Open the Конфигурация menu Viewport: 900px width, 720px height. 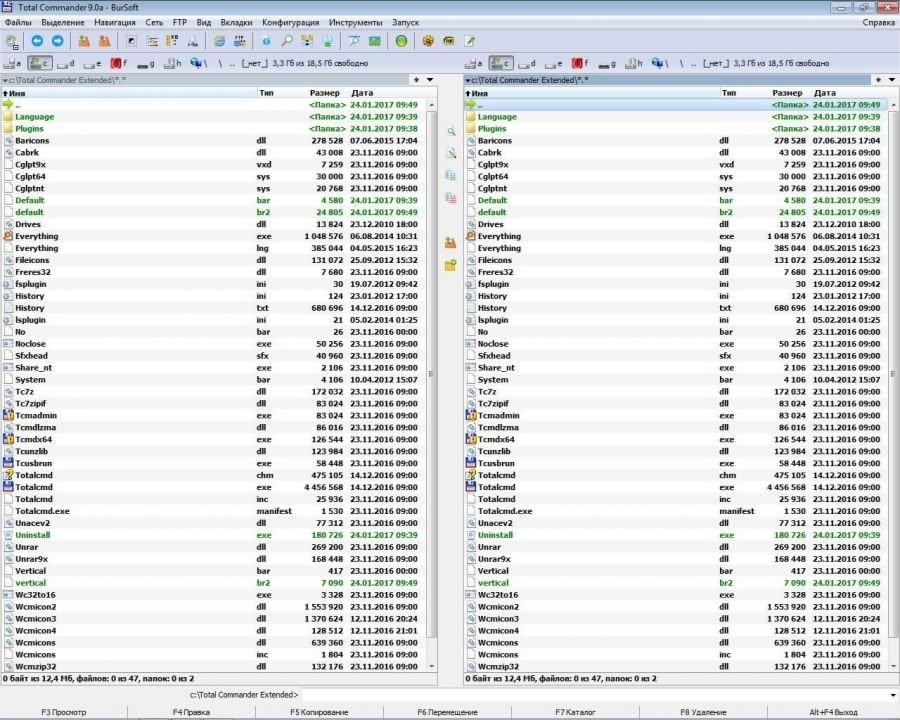[x=290, y=22]
